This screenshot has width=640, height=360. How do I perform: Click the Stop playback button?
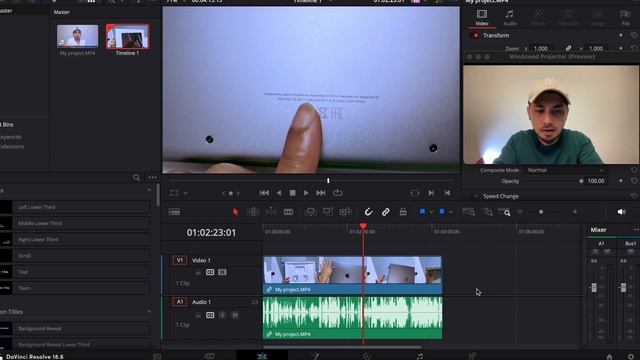(292, 193)
